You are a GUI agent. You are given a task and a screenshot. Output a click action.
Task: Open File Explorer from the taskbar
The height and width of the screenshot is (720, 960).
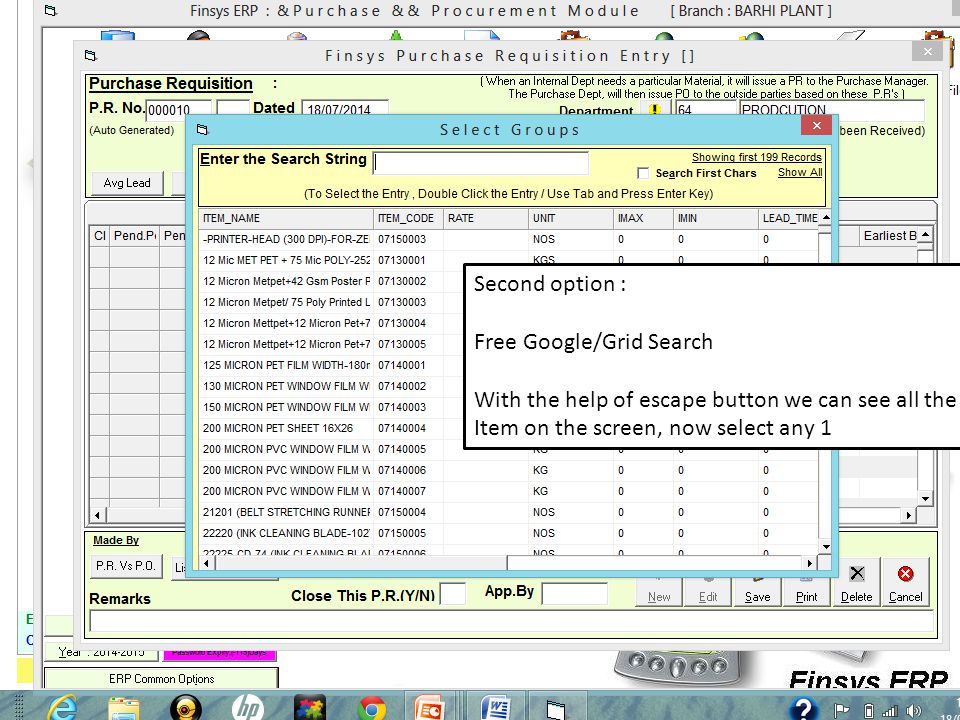(124, 707)
